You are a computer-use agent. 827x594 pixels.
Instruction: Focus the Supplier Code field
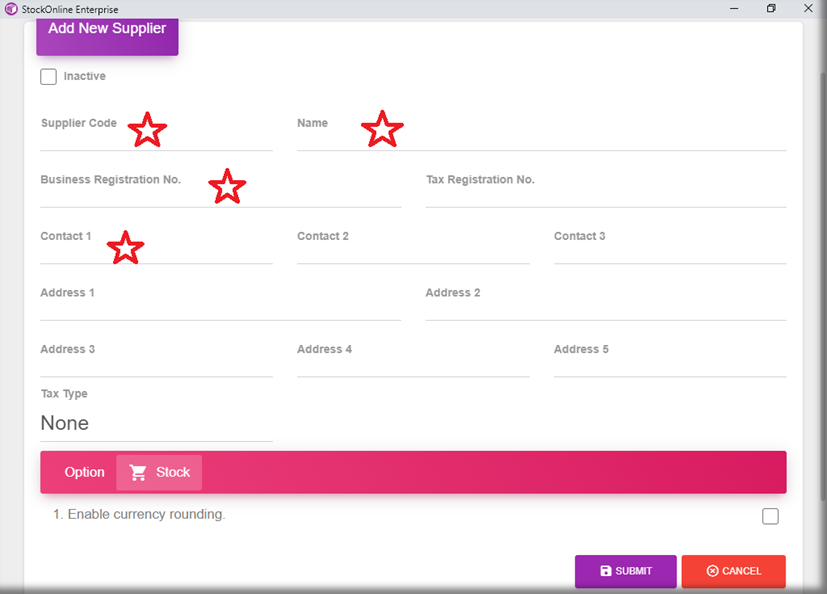click(155, 139)
